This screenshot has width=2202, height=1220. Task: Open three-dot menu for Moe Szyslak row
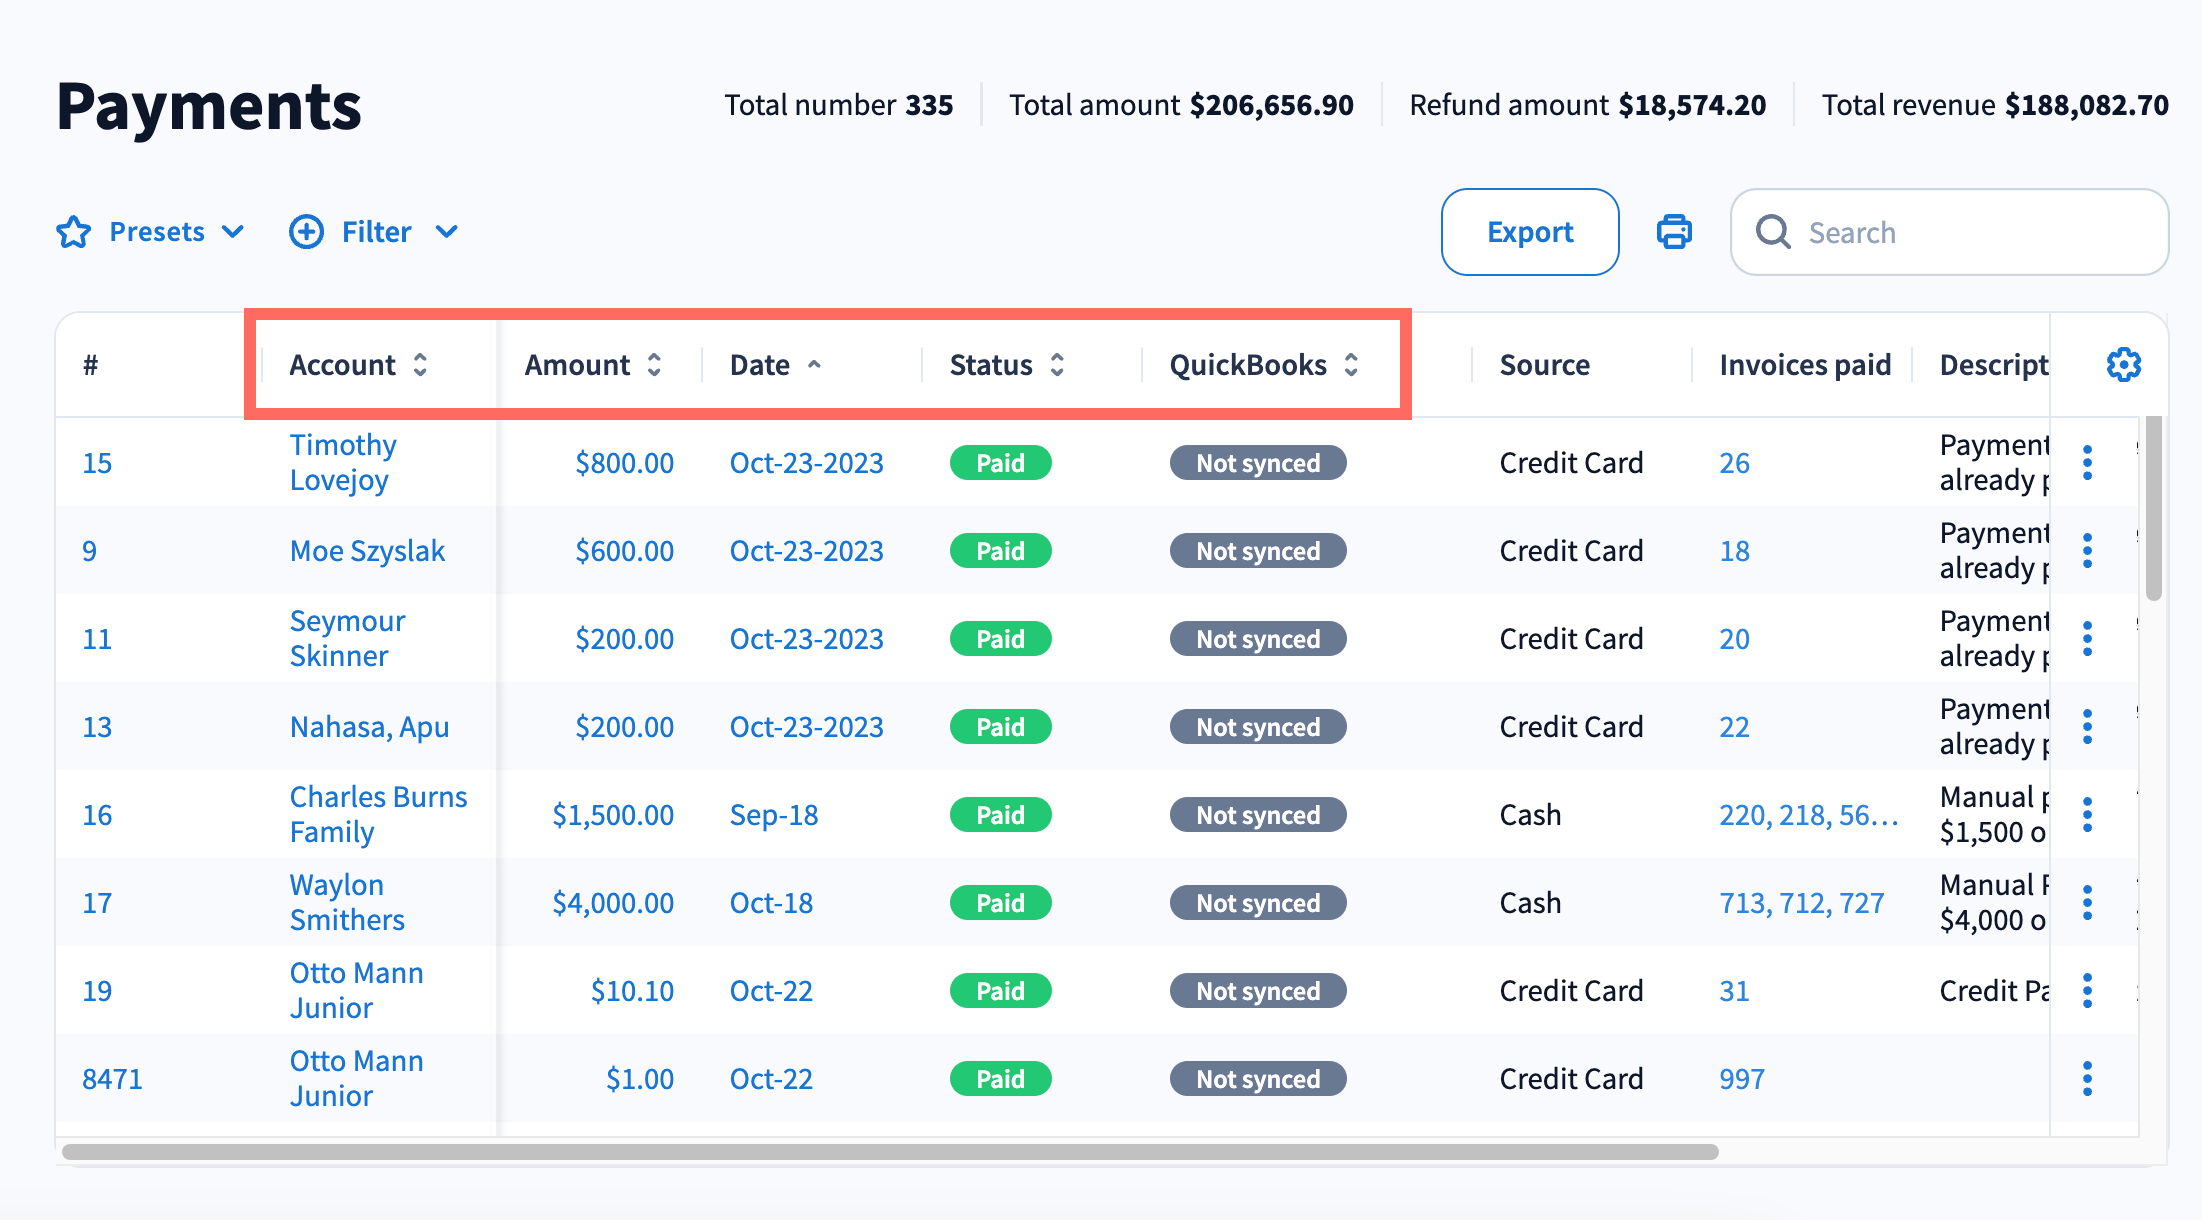[x=2087, y=551]
